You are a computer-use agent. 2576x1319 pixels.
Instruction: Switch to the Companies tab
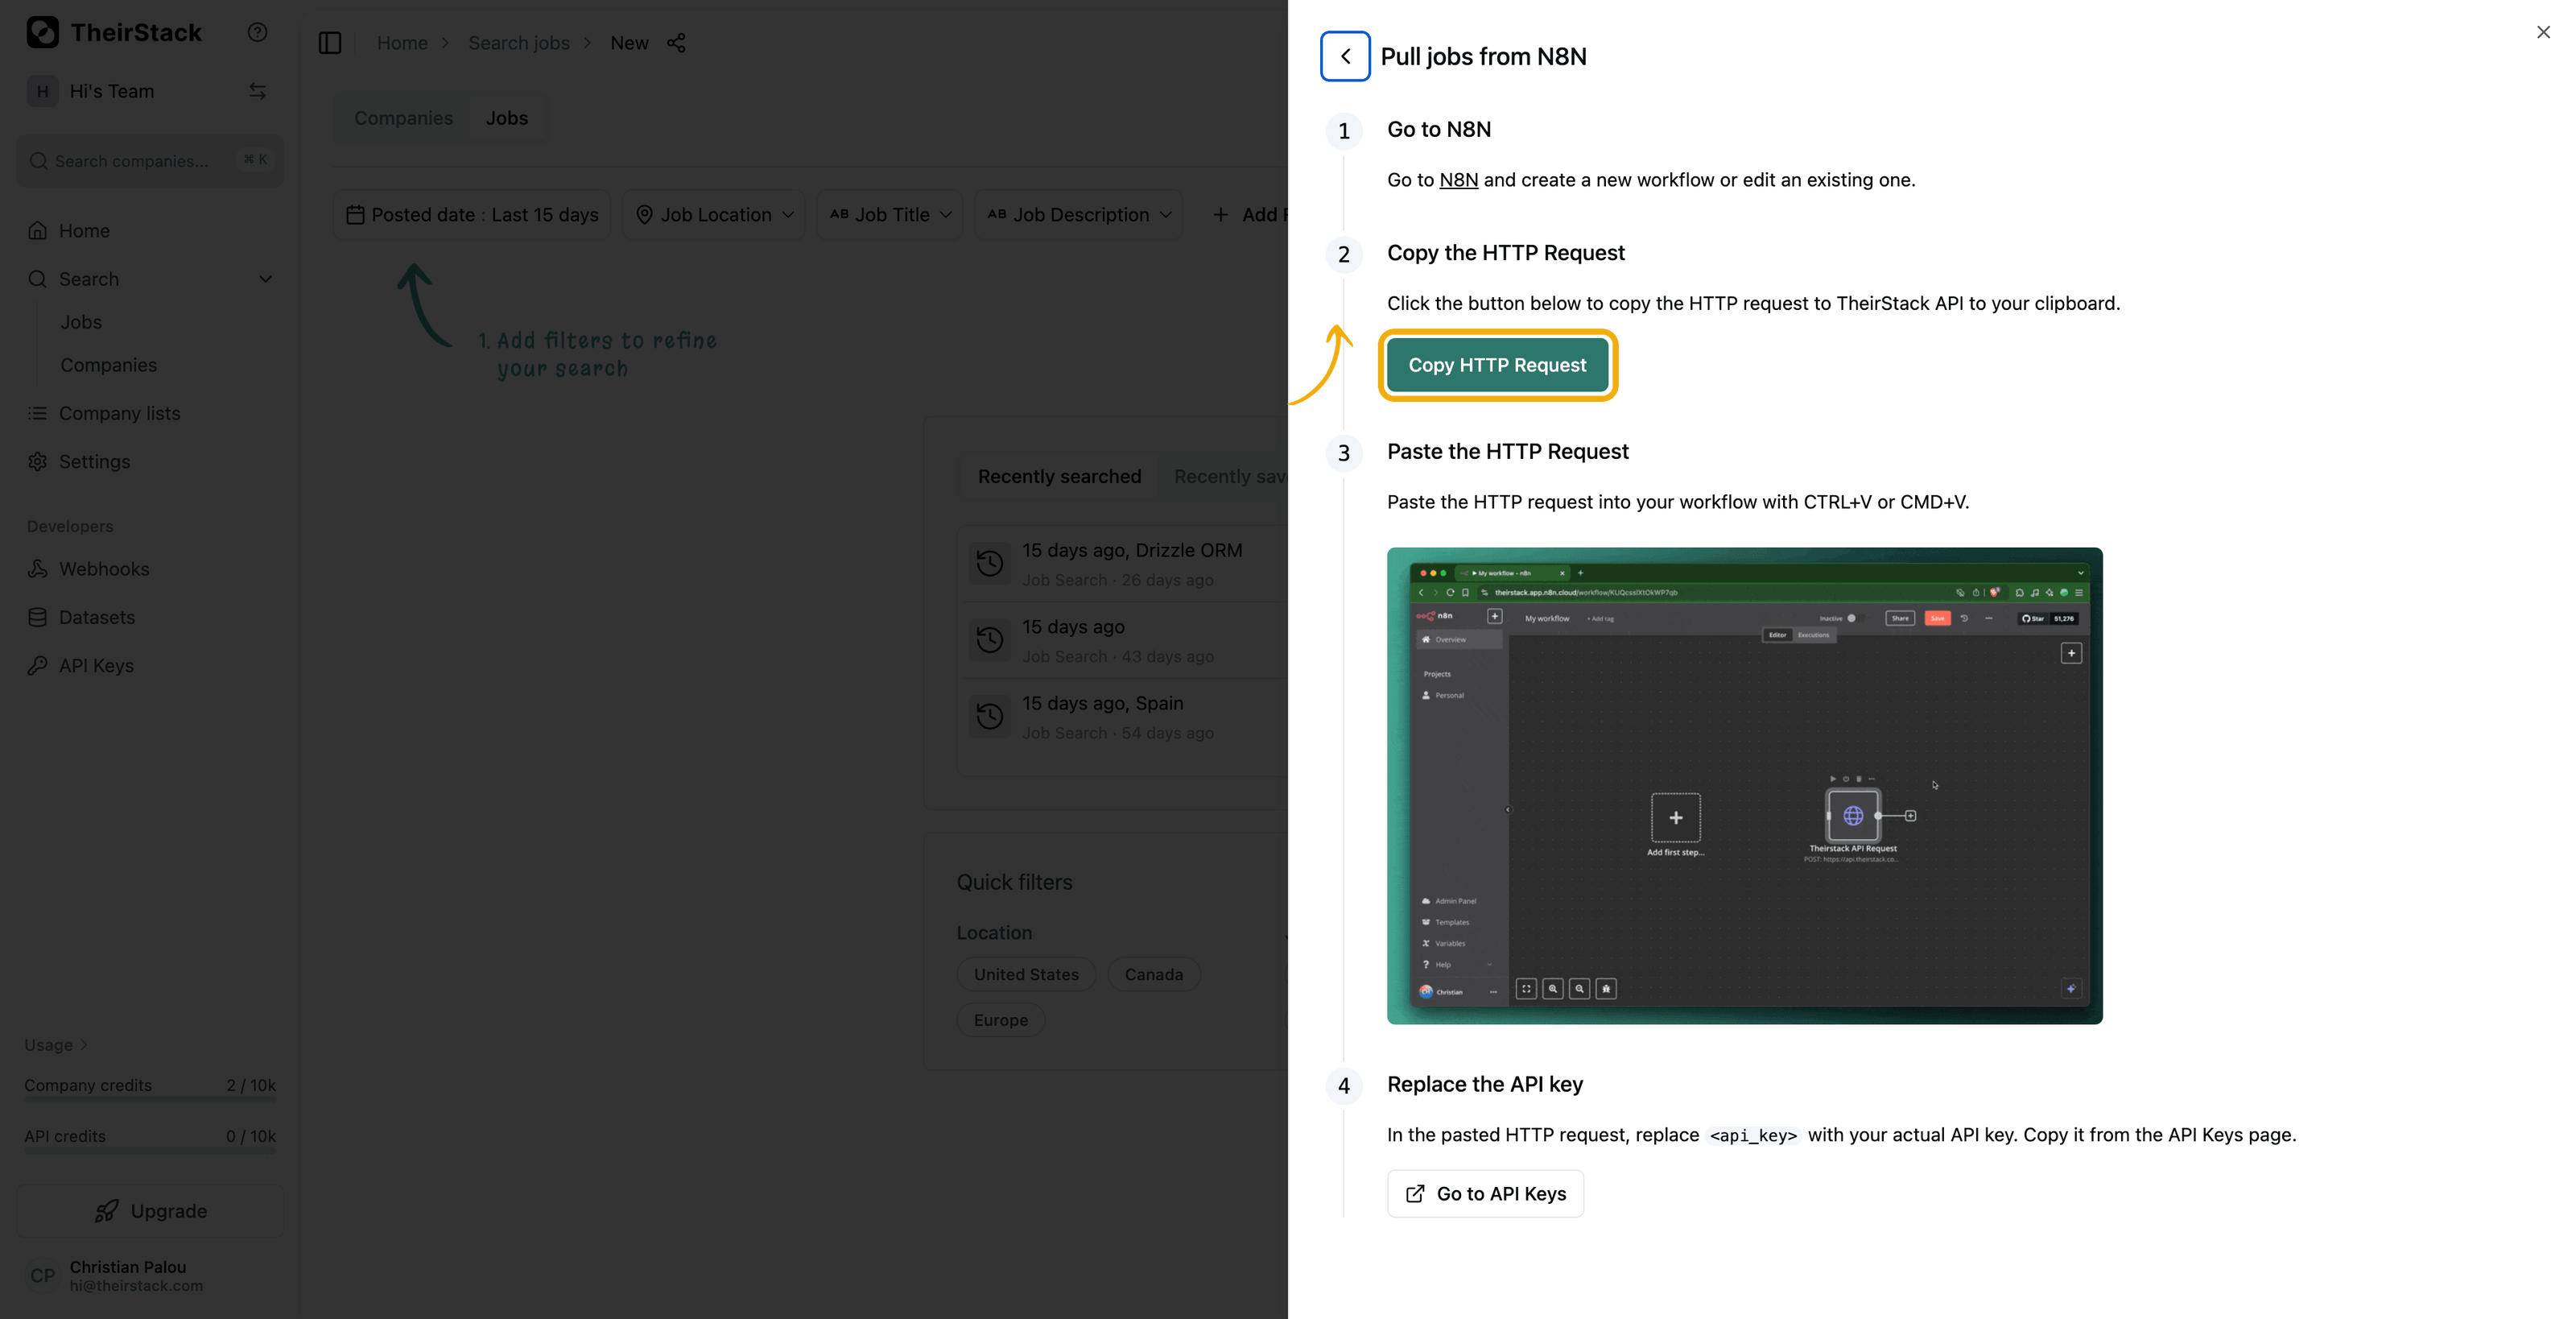(x=403, y=118)
